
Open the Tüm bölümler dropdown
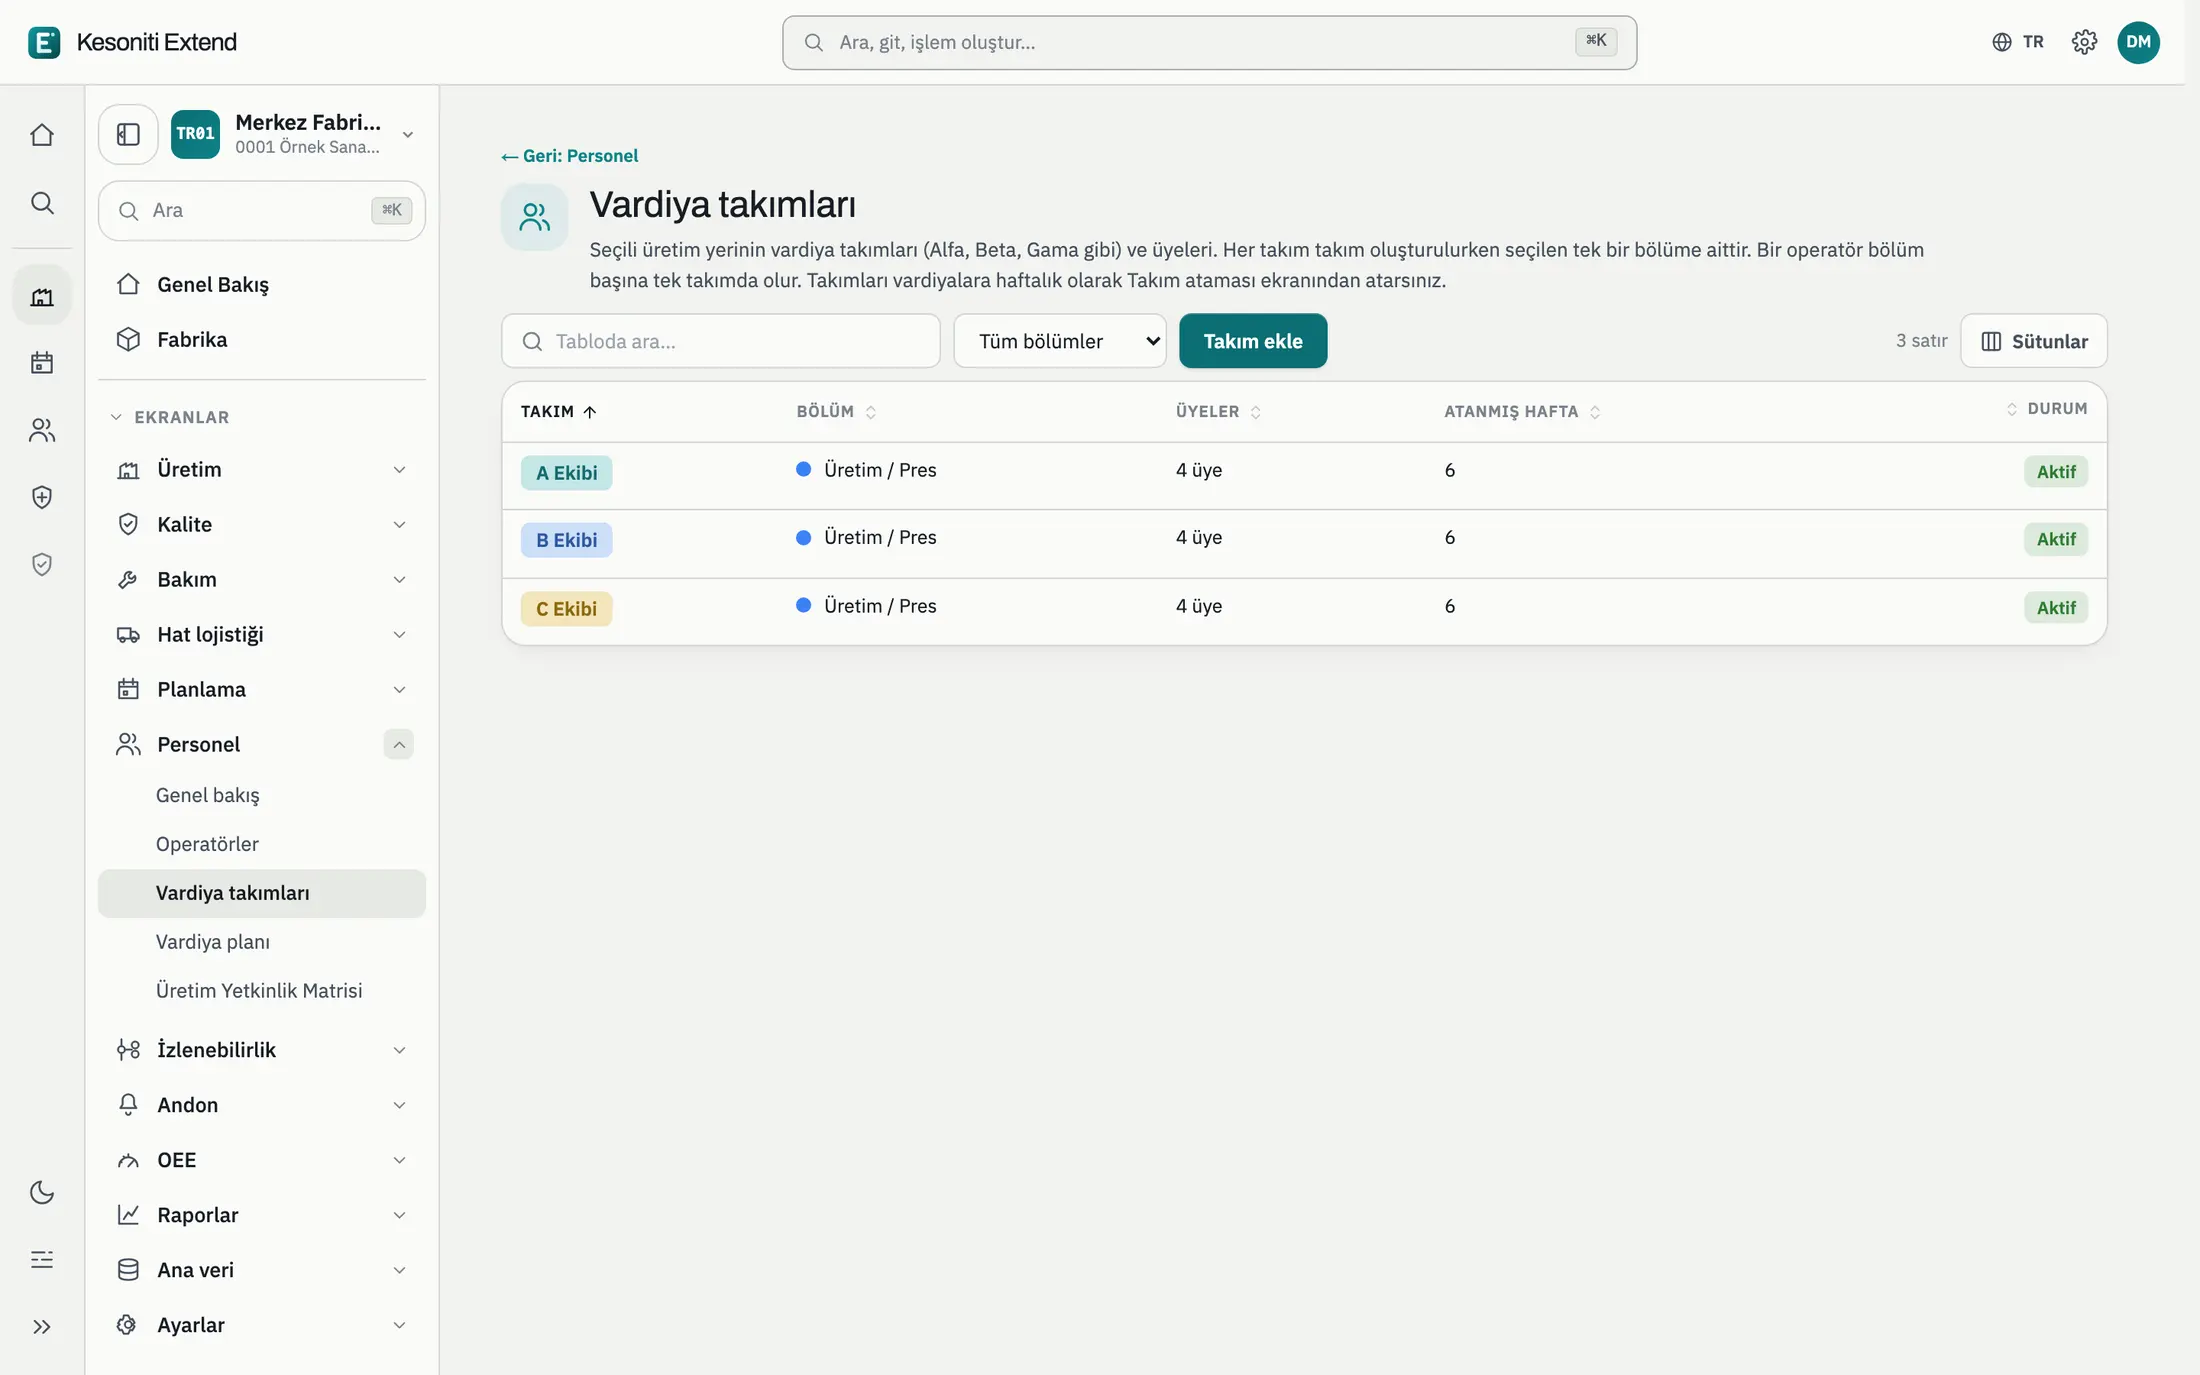point(1060,341)
